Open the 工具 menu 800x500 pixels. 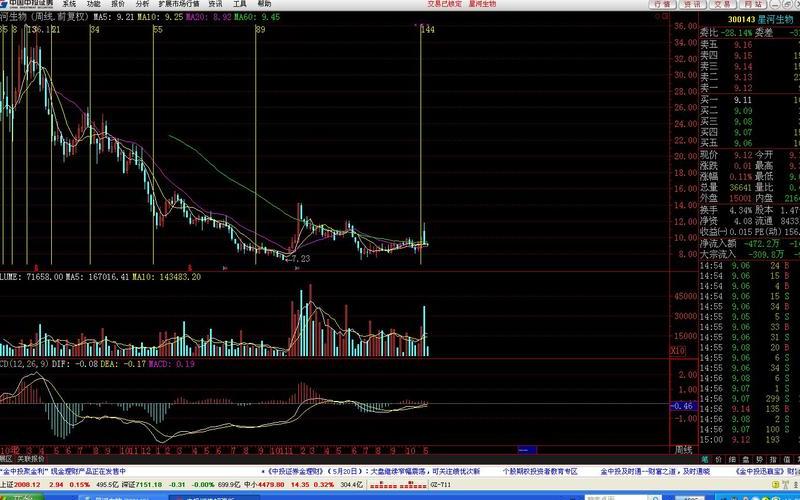(240, 4)
